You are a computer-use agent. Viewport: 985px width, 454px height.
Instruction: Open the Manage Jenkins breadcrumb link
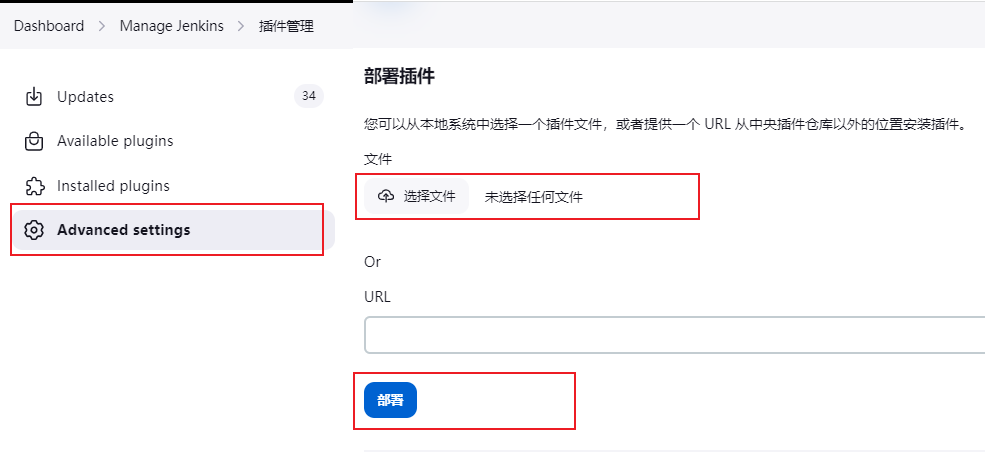pos(171,26)
